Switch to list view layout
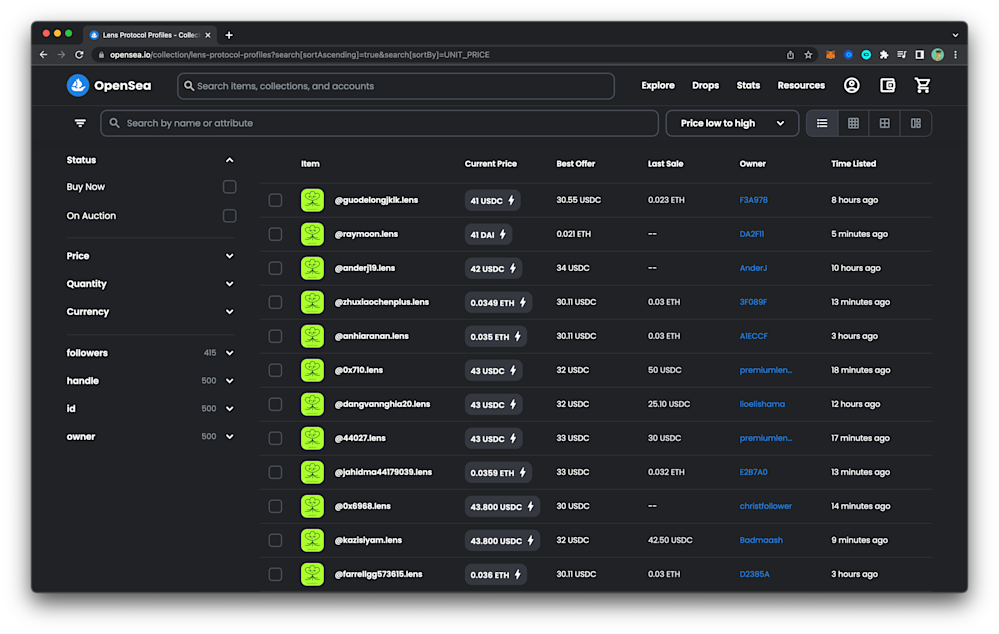999x634 pixels. [x=822, y=123]
